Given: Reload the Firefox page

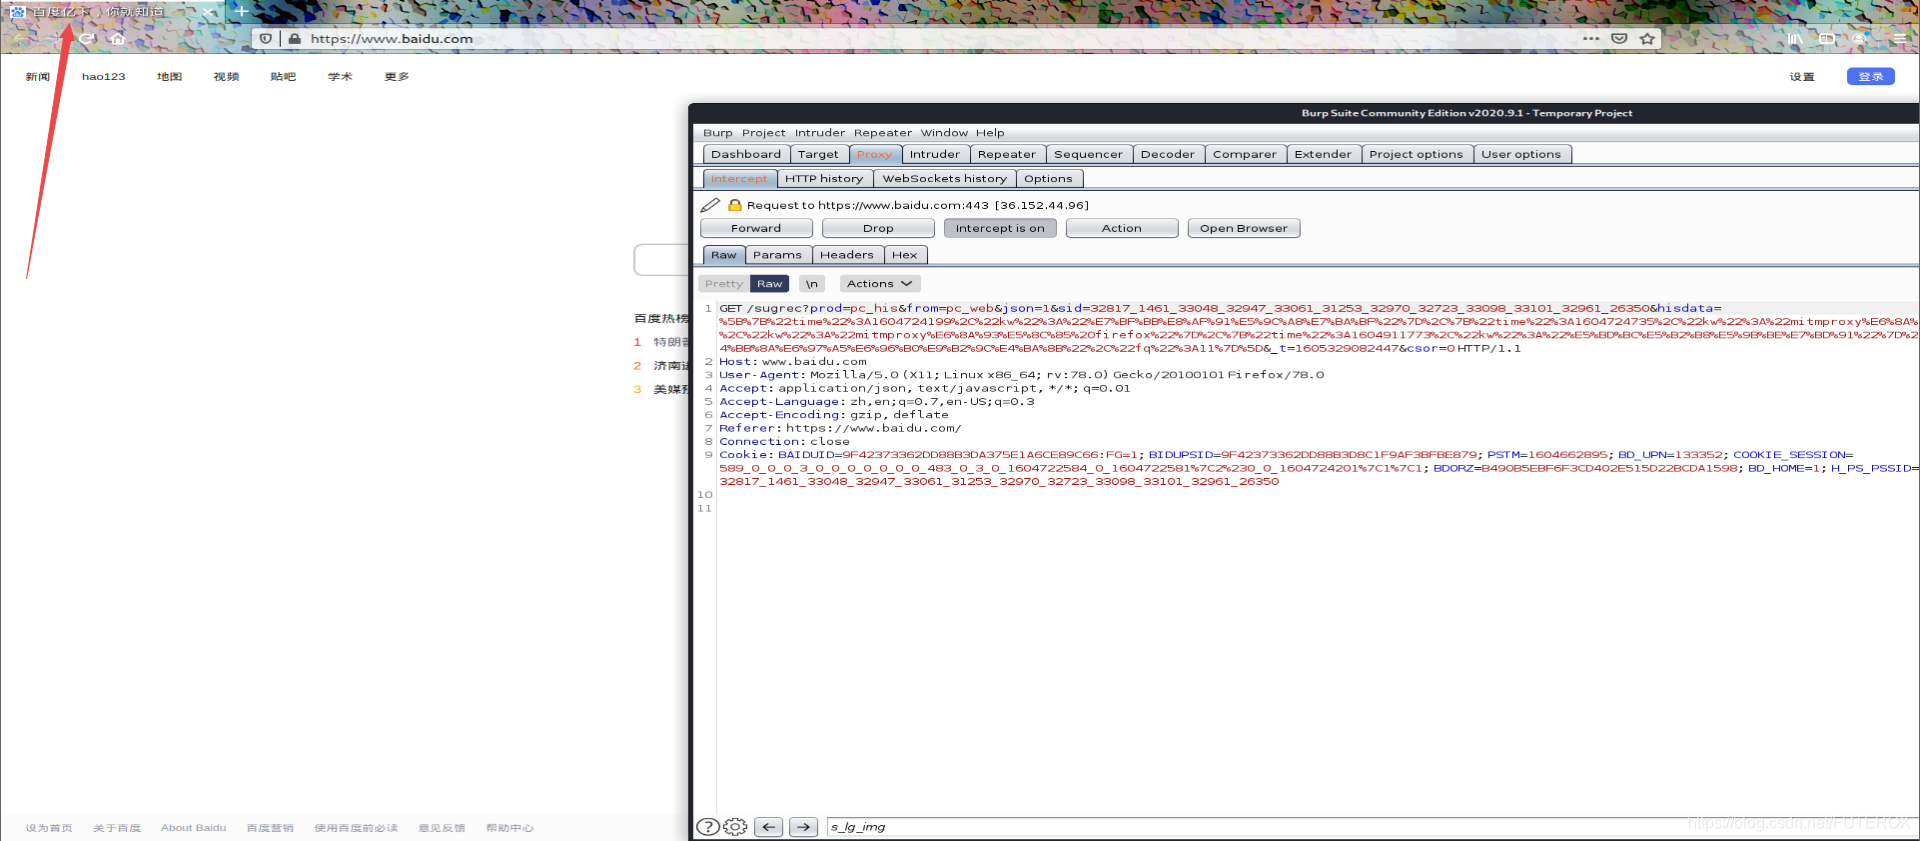Looking at the screenshot, I should (x=87, y=38).
